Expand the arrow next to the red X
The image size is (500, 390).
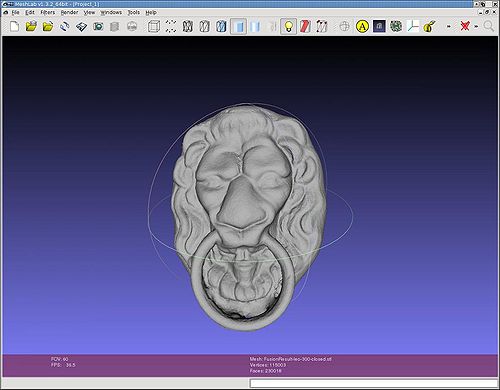[476, 26]
